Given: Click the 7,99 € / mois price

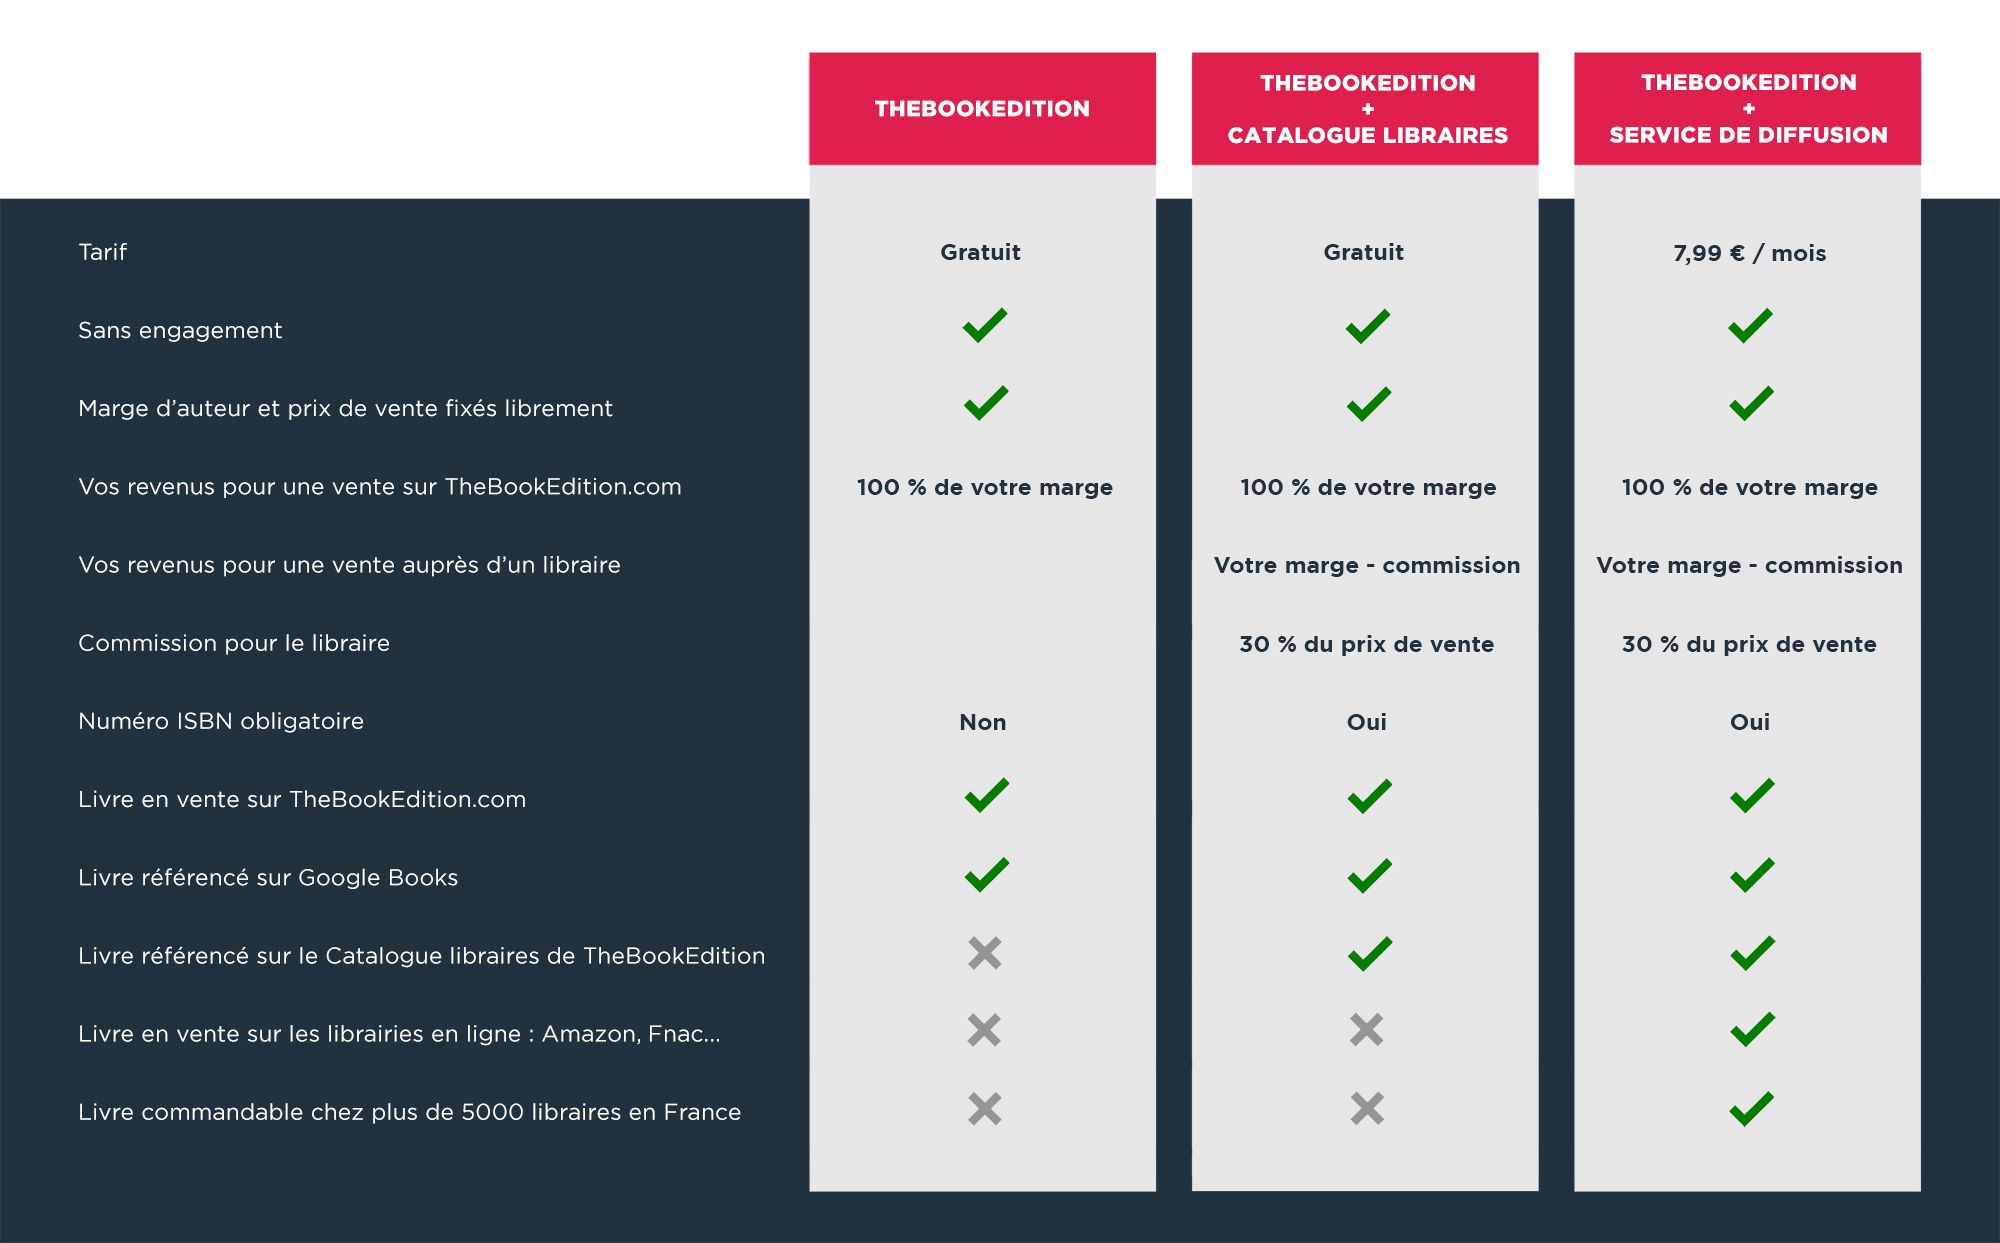Looking at the screenshot, I should pos(1749,253).
